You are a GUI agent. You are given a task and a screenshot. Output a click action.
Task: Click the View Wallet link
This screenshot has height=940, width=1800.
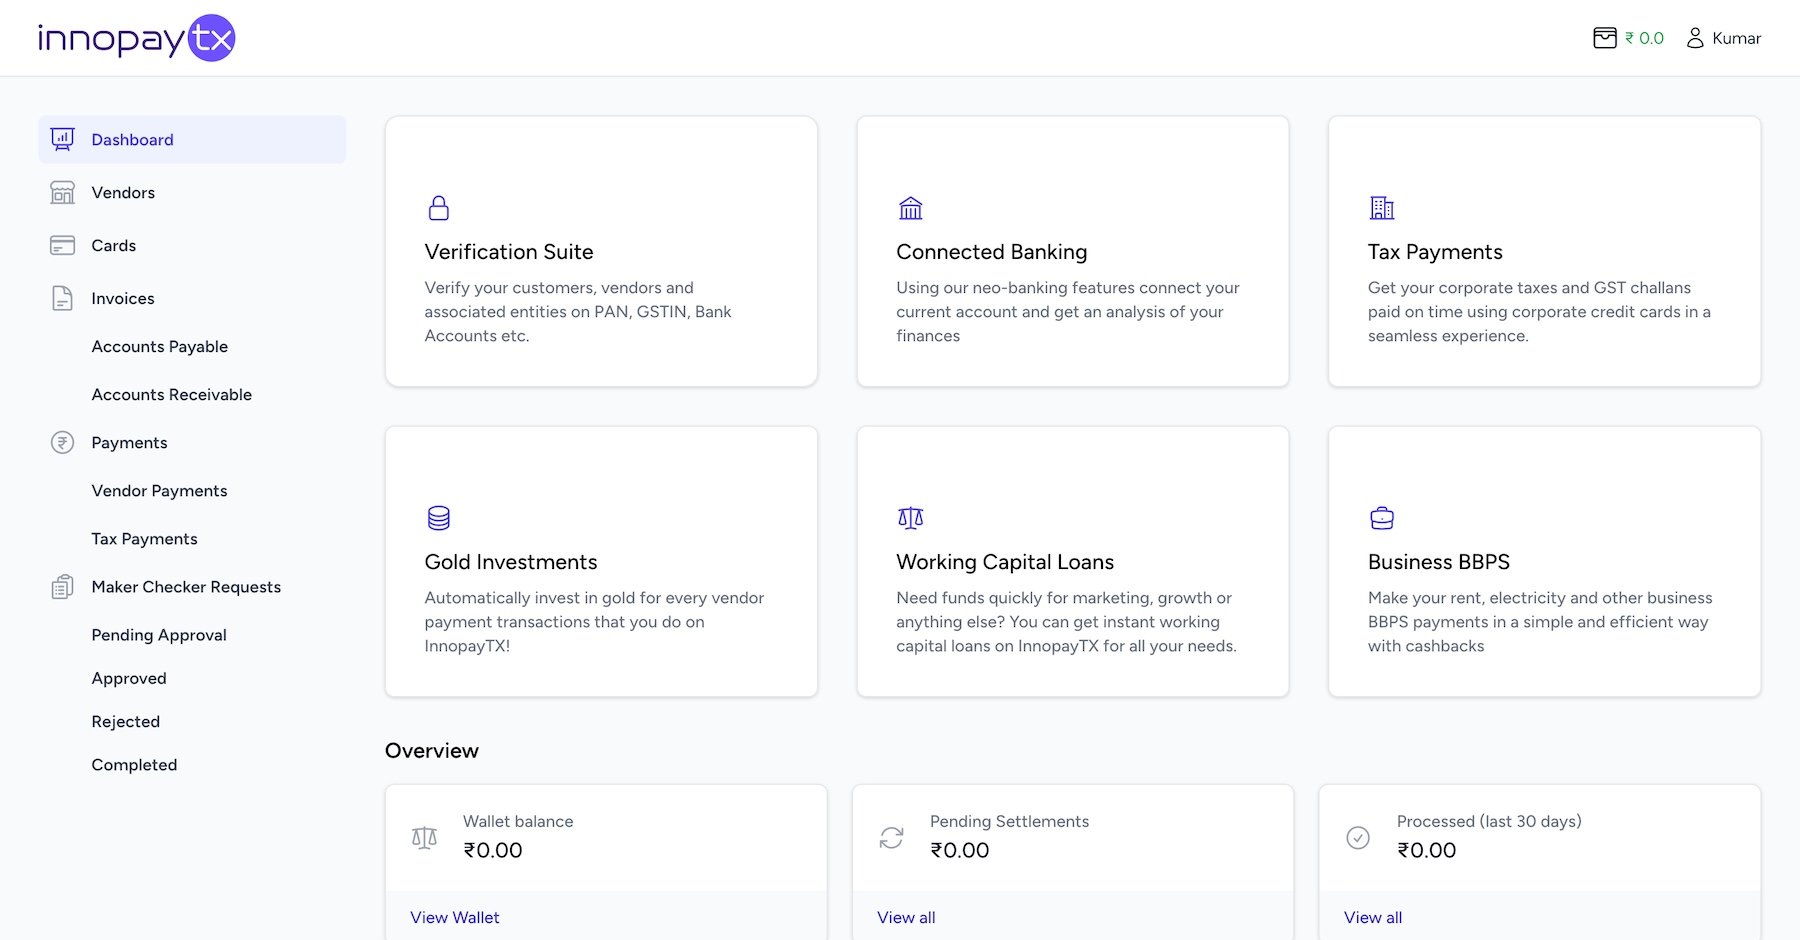tap(454, 917)
